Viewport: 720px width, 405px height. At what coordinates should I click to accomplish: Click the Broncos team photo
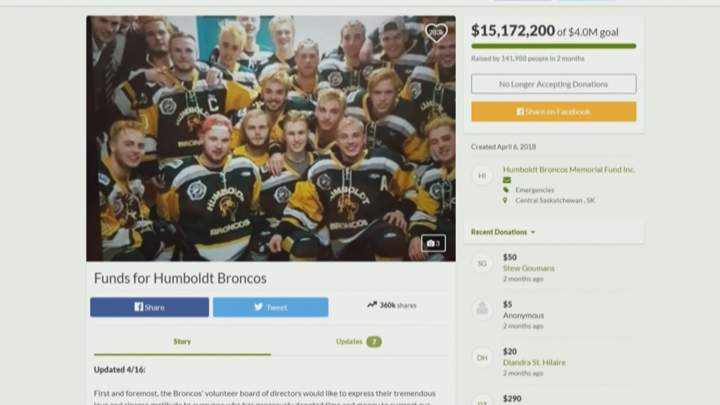271,139
